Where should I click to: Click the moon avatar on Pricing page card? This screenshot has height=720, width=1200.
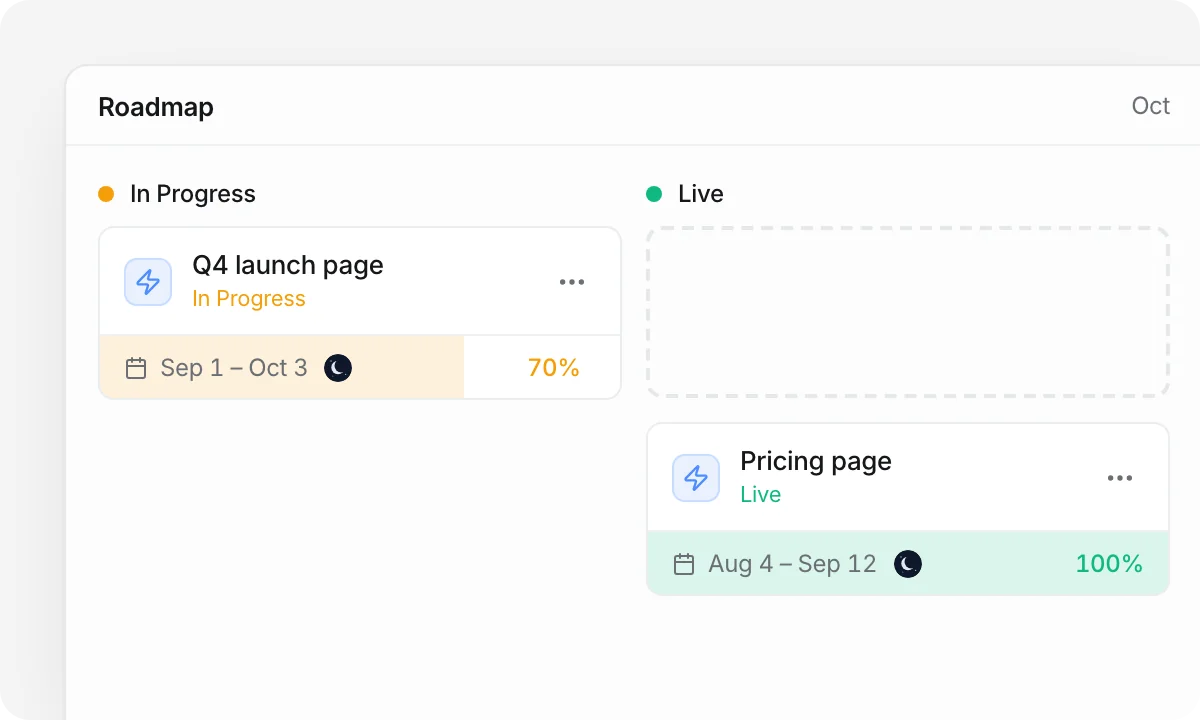pyautogui.click(x=908, y=564)
